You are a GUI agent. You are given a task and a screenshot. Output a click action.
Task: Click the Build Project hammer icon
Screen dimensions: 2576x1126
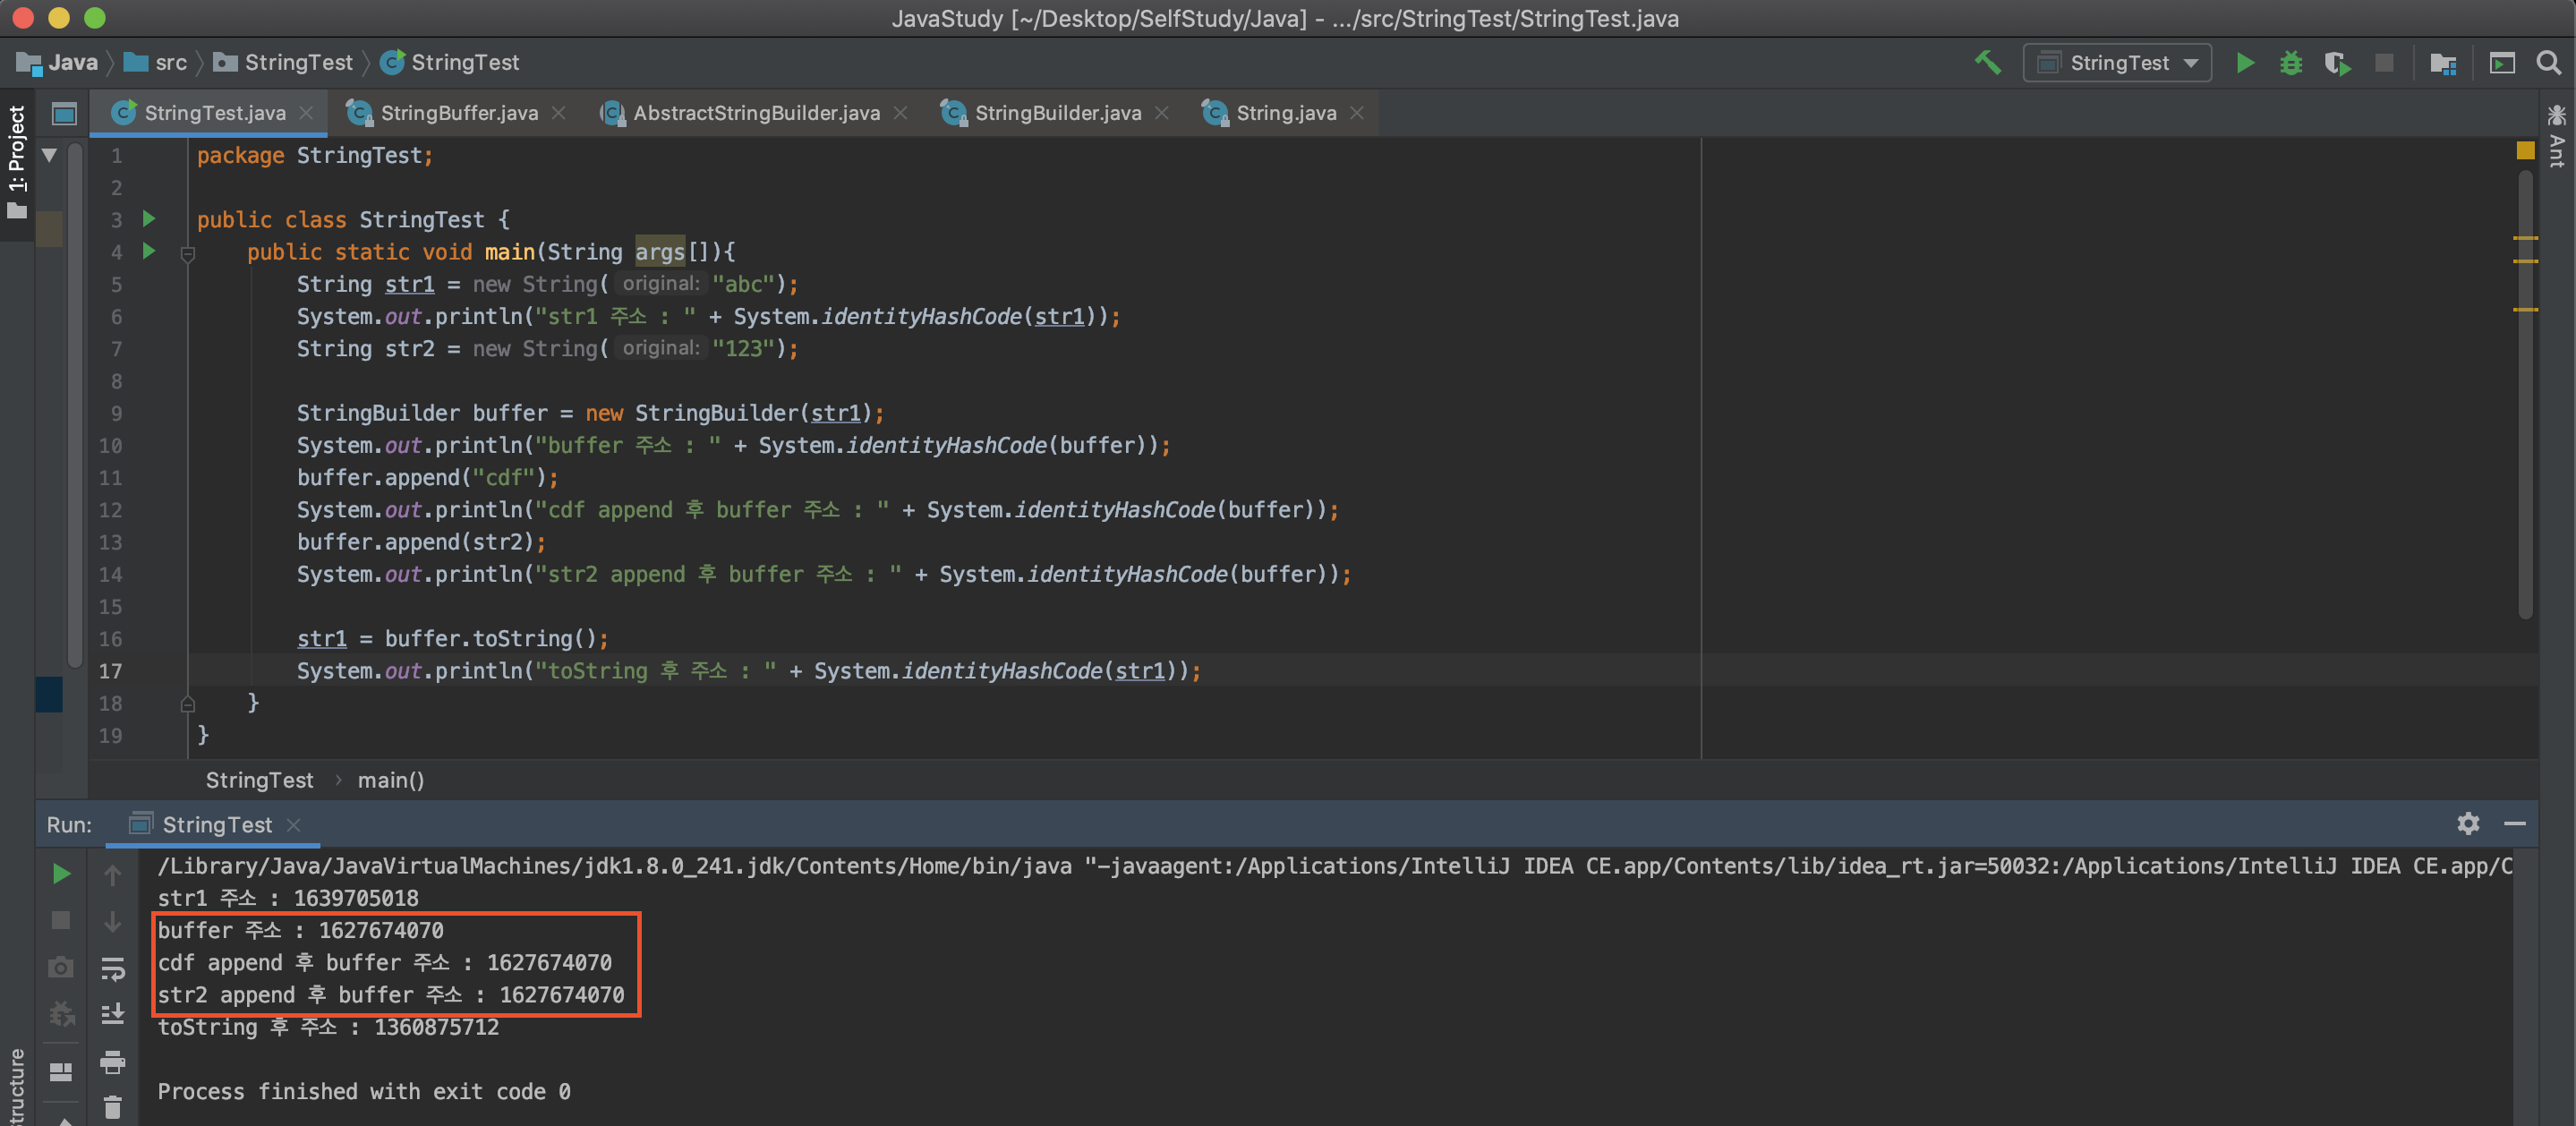pos(1987,63)
